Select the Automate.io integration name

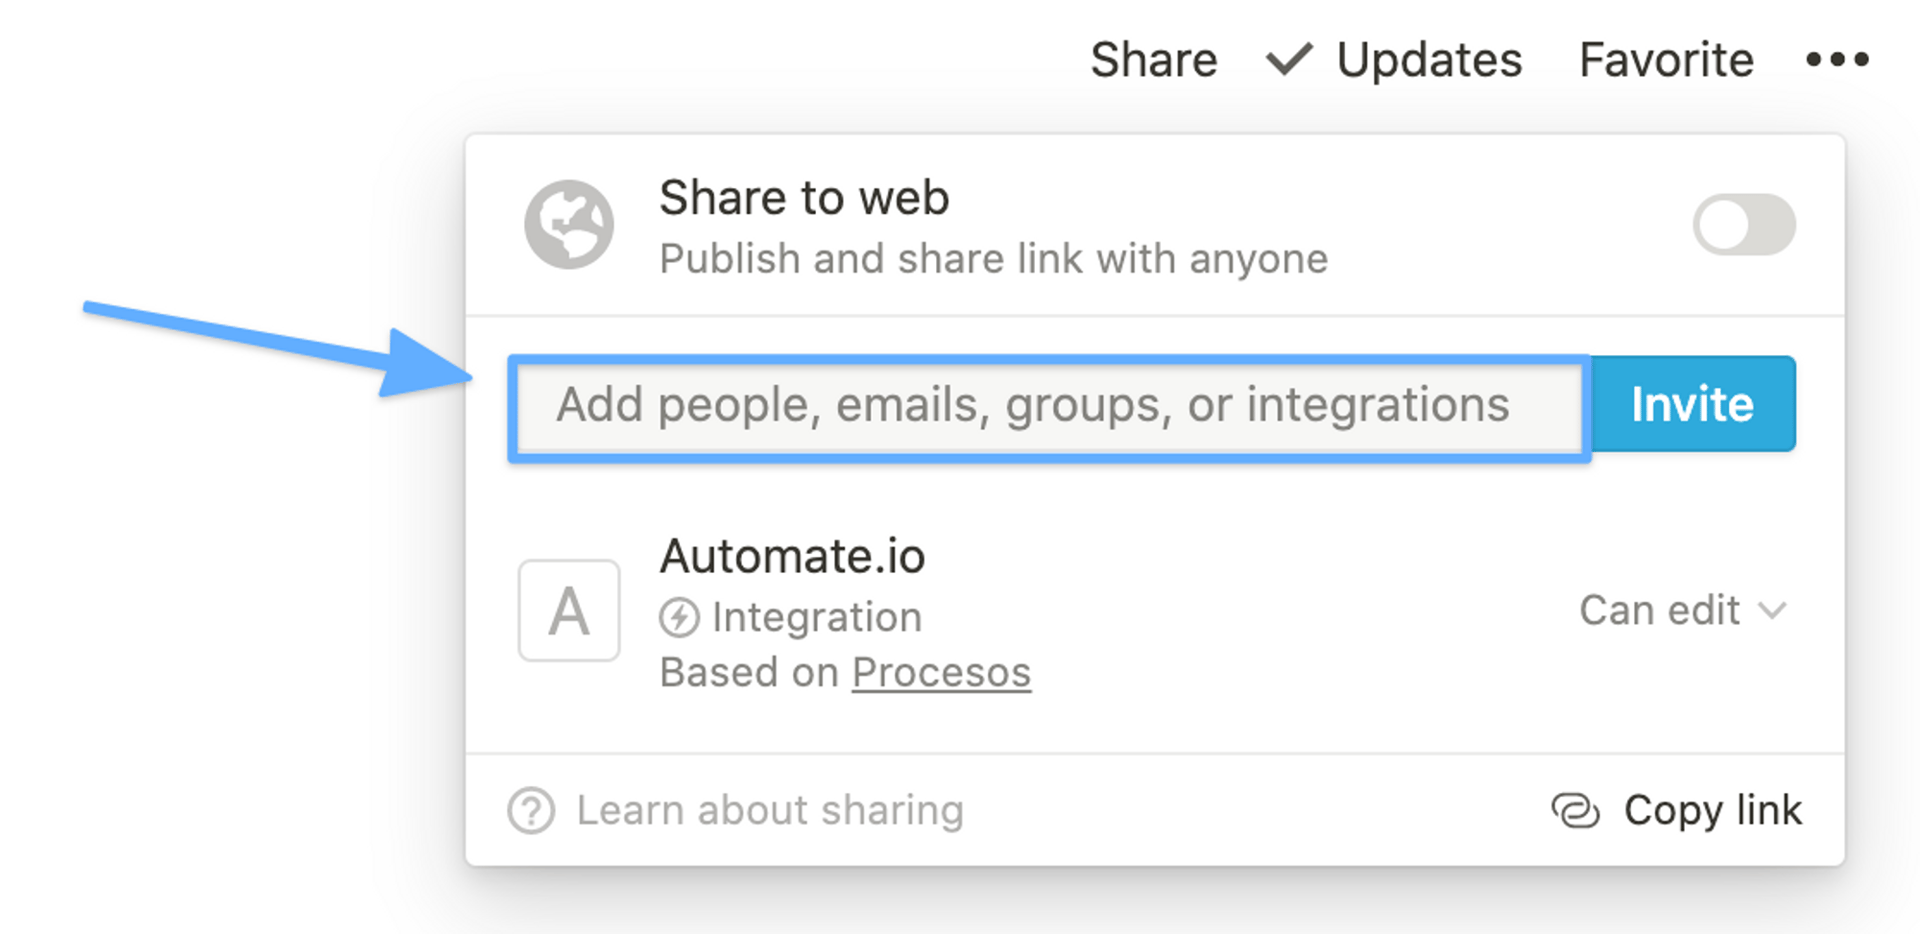(x=792, y=556)
